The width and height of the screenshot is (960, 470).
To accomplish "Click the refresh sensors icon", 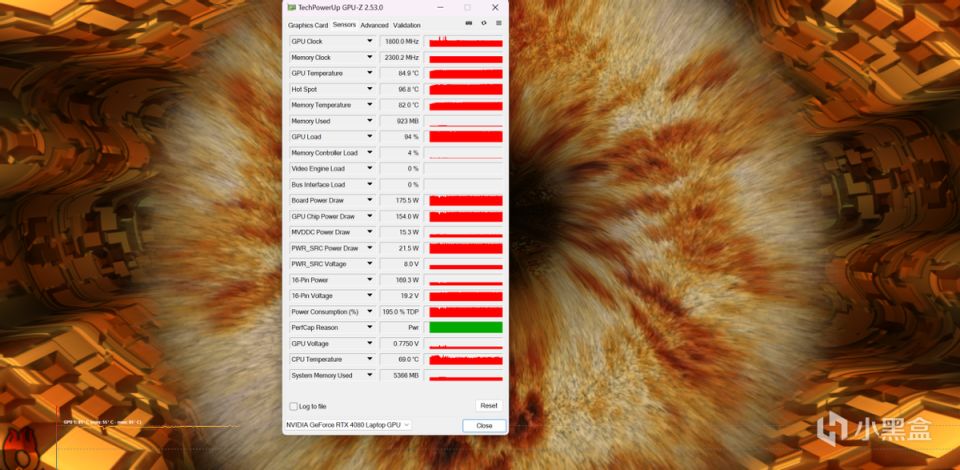I will pyautogui.click(x=484, y=23).
